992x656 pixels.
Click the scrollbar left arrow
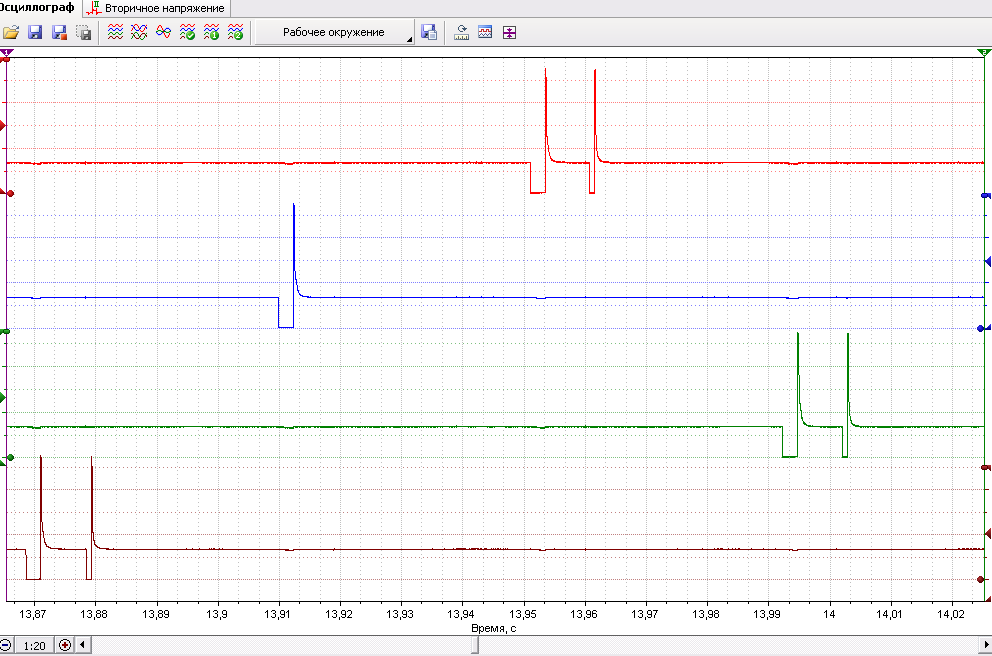[x=82, y=645]
